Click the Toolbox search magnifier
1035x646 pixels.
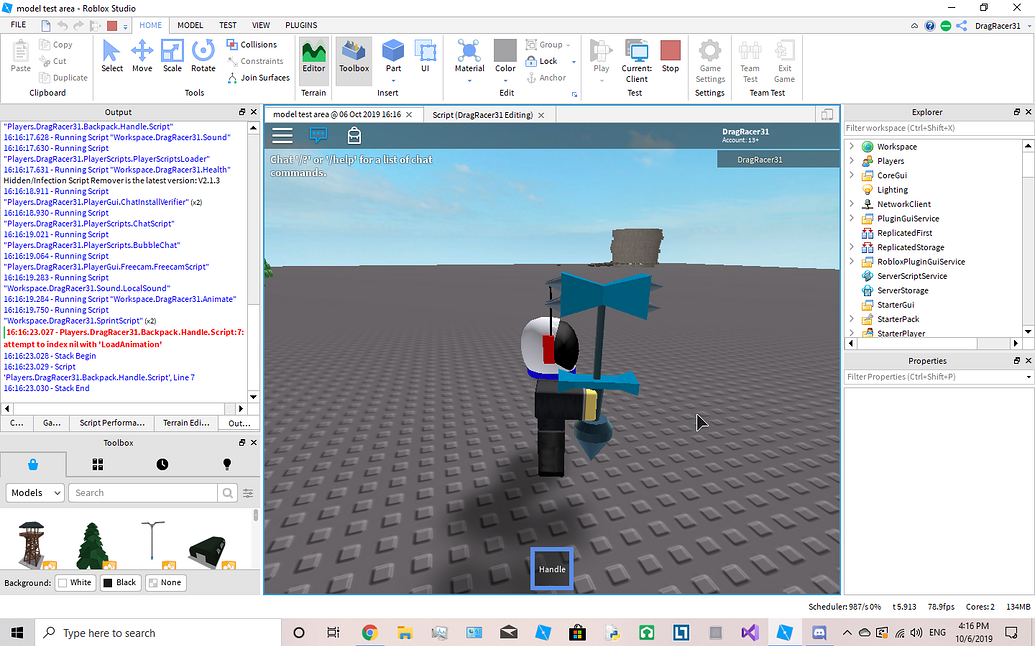click(227, 493)
